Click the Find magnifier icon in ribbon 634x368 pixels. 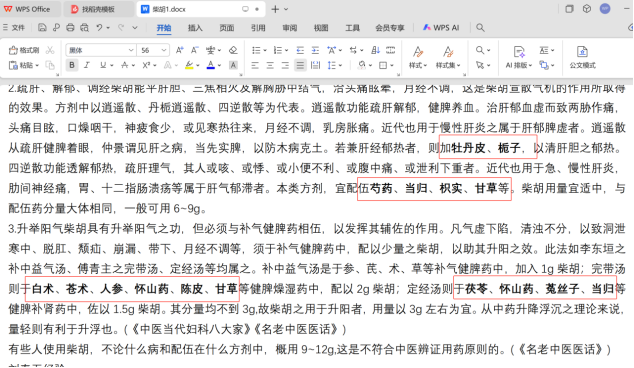[480, 50]
